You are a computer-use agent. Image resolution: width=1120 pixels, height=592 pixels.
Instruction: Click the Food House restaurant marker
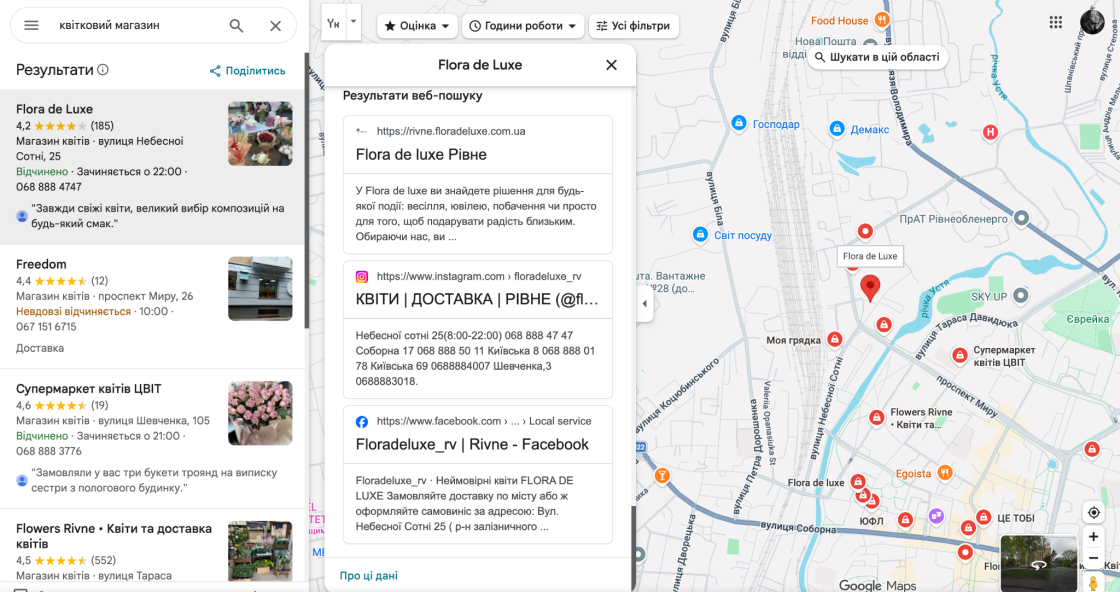882,20
